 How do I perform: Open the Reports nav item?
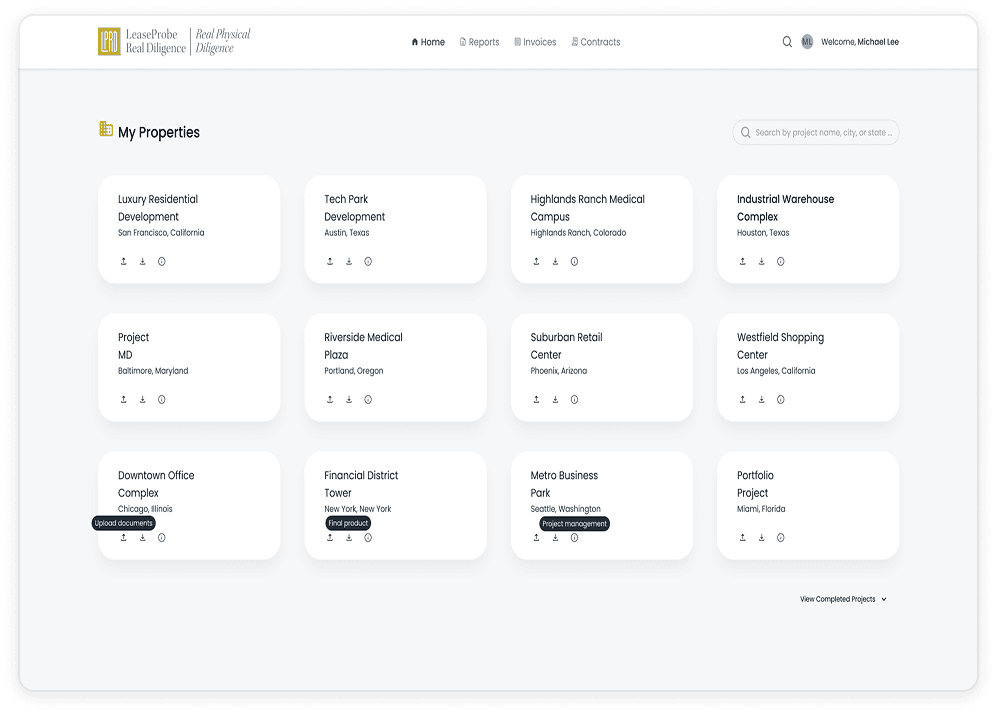coord(479,42)
